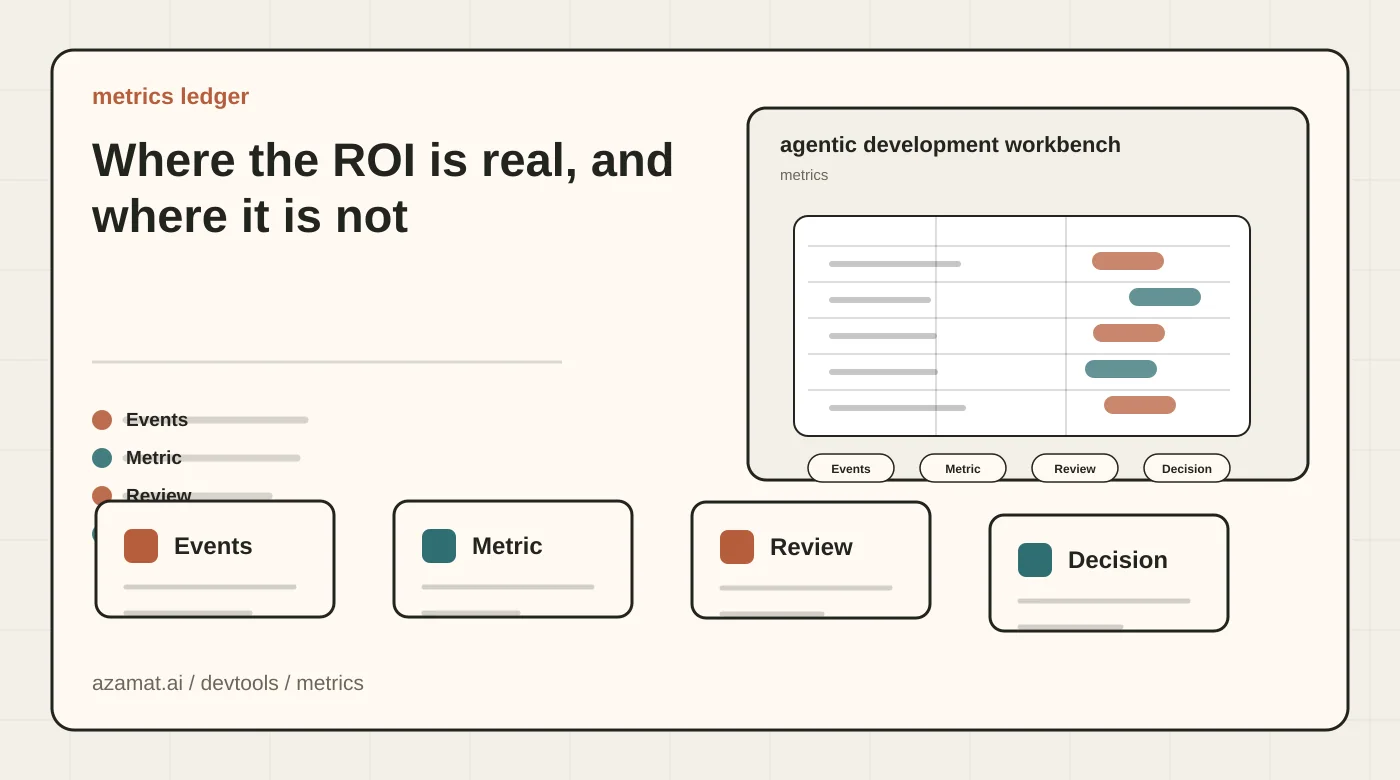
Task: Click the orange bar in the table's first row
Action: click(1128, 261)
